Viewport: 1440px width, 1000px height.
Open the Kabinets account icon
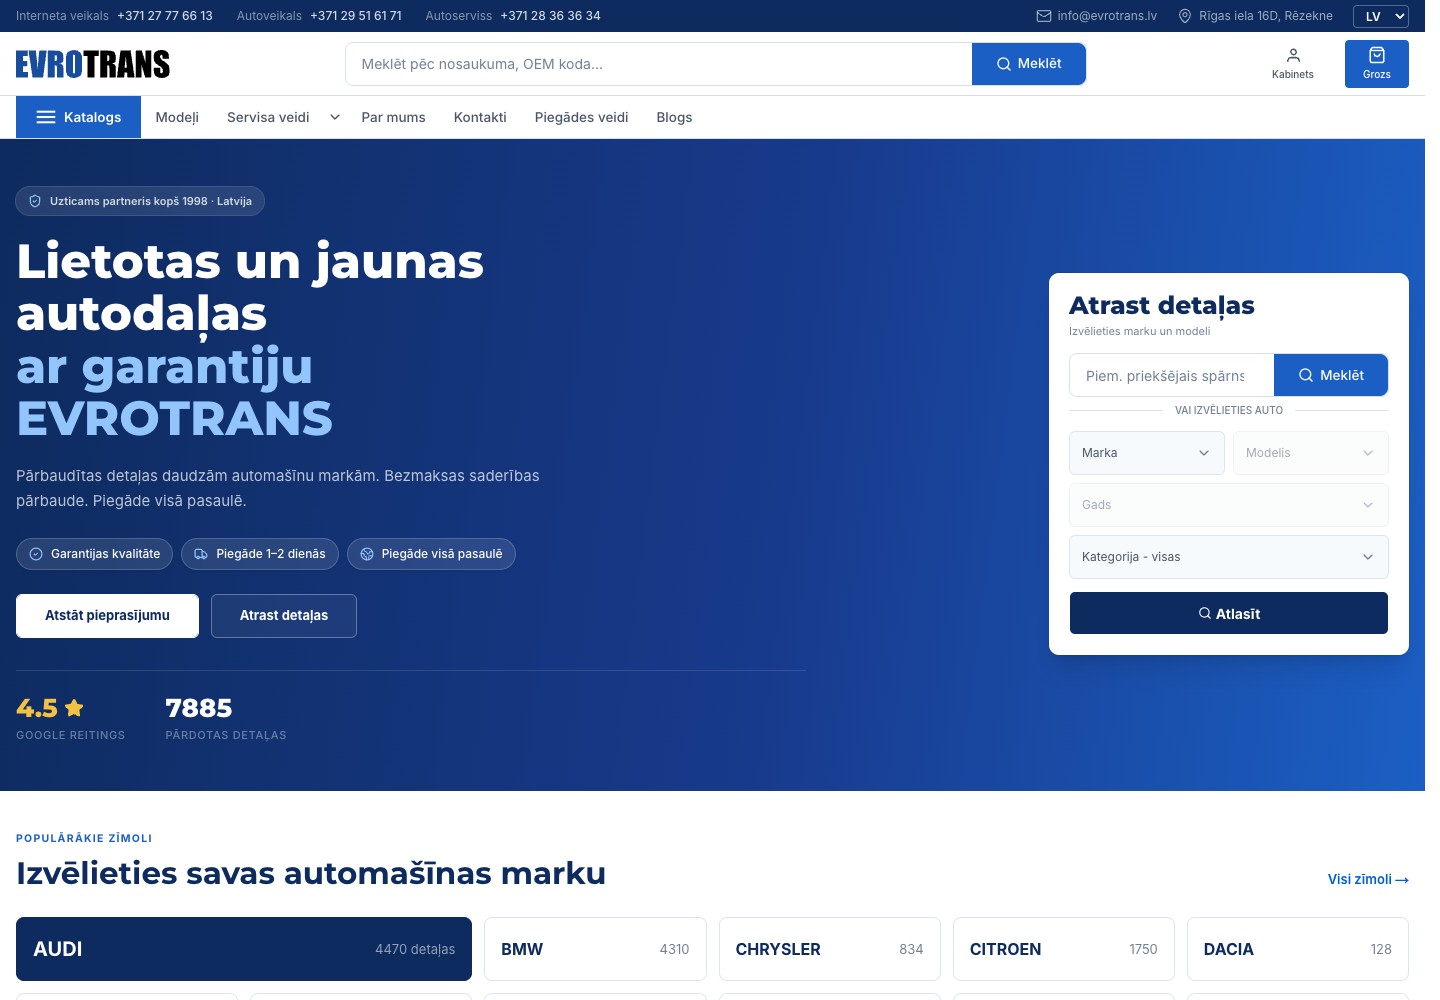[1292, 64]
